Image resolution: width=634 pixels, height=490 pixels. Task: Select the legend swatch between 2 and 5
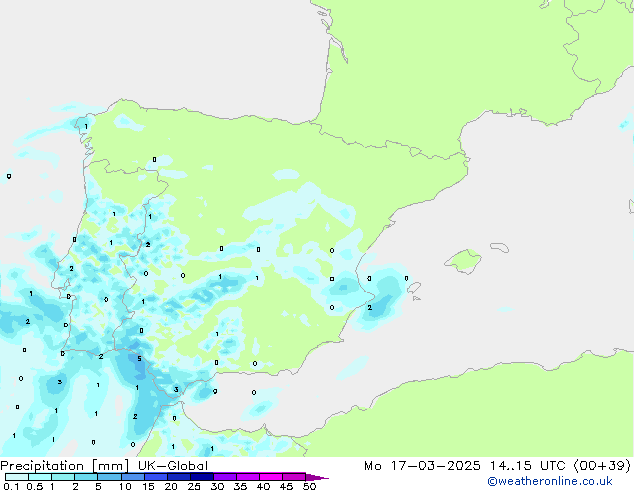click(x=86, y=477)
